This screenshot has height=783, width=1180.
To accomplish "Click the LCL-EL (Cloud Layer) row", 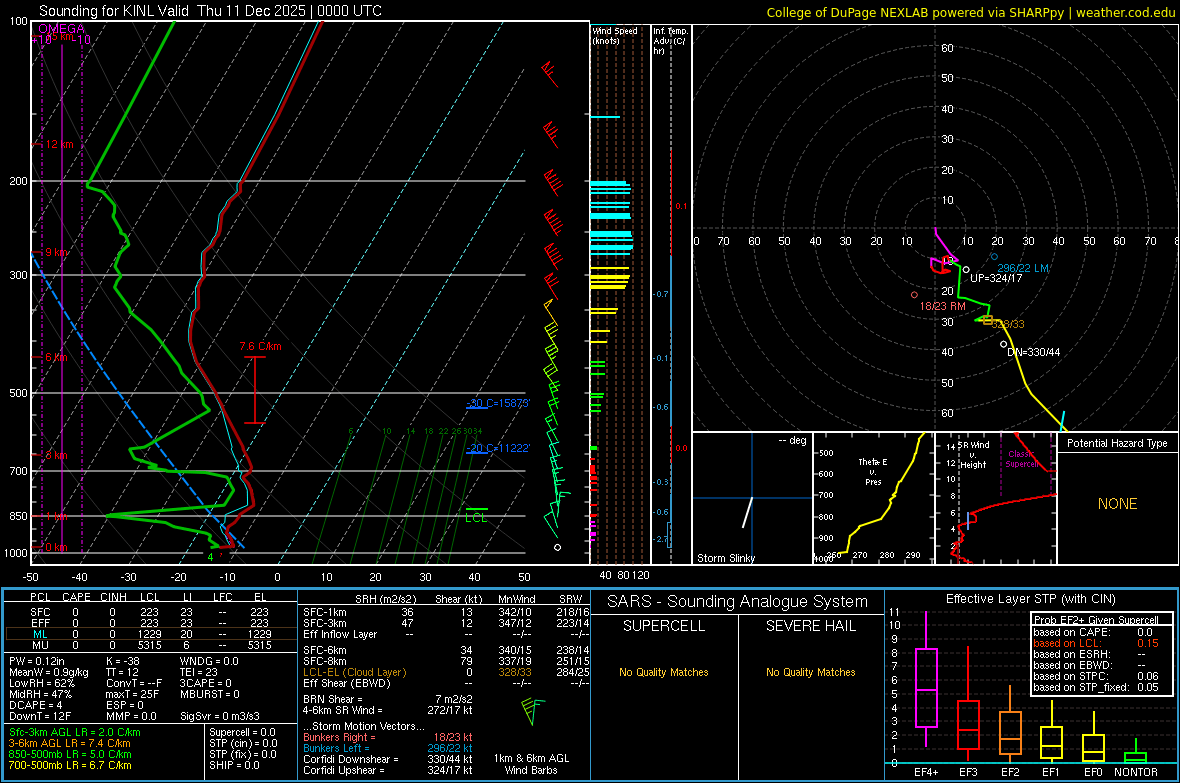I will 446,672.
